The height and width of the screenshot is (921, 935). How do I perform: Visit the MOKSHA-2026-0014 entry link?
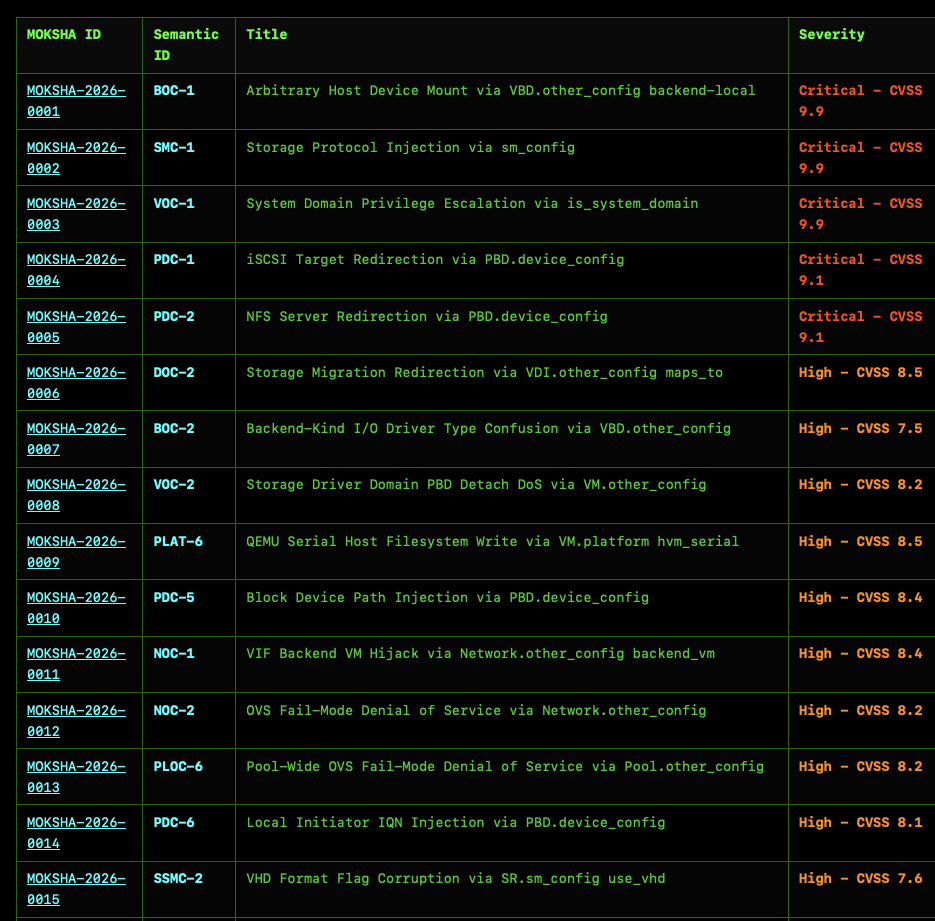(76, 833)
